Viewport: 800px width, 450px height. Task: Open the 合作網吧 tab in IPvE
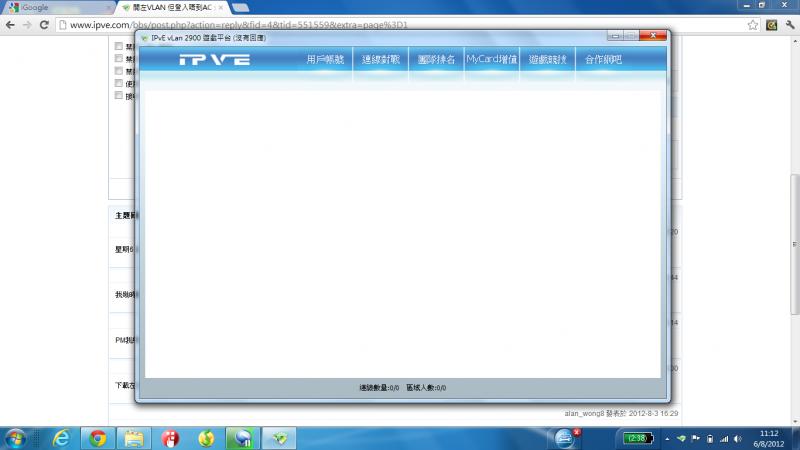603,60
